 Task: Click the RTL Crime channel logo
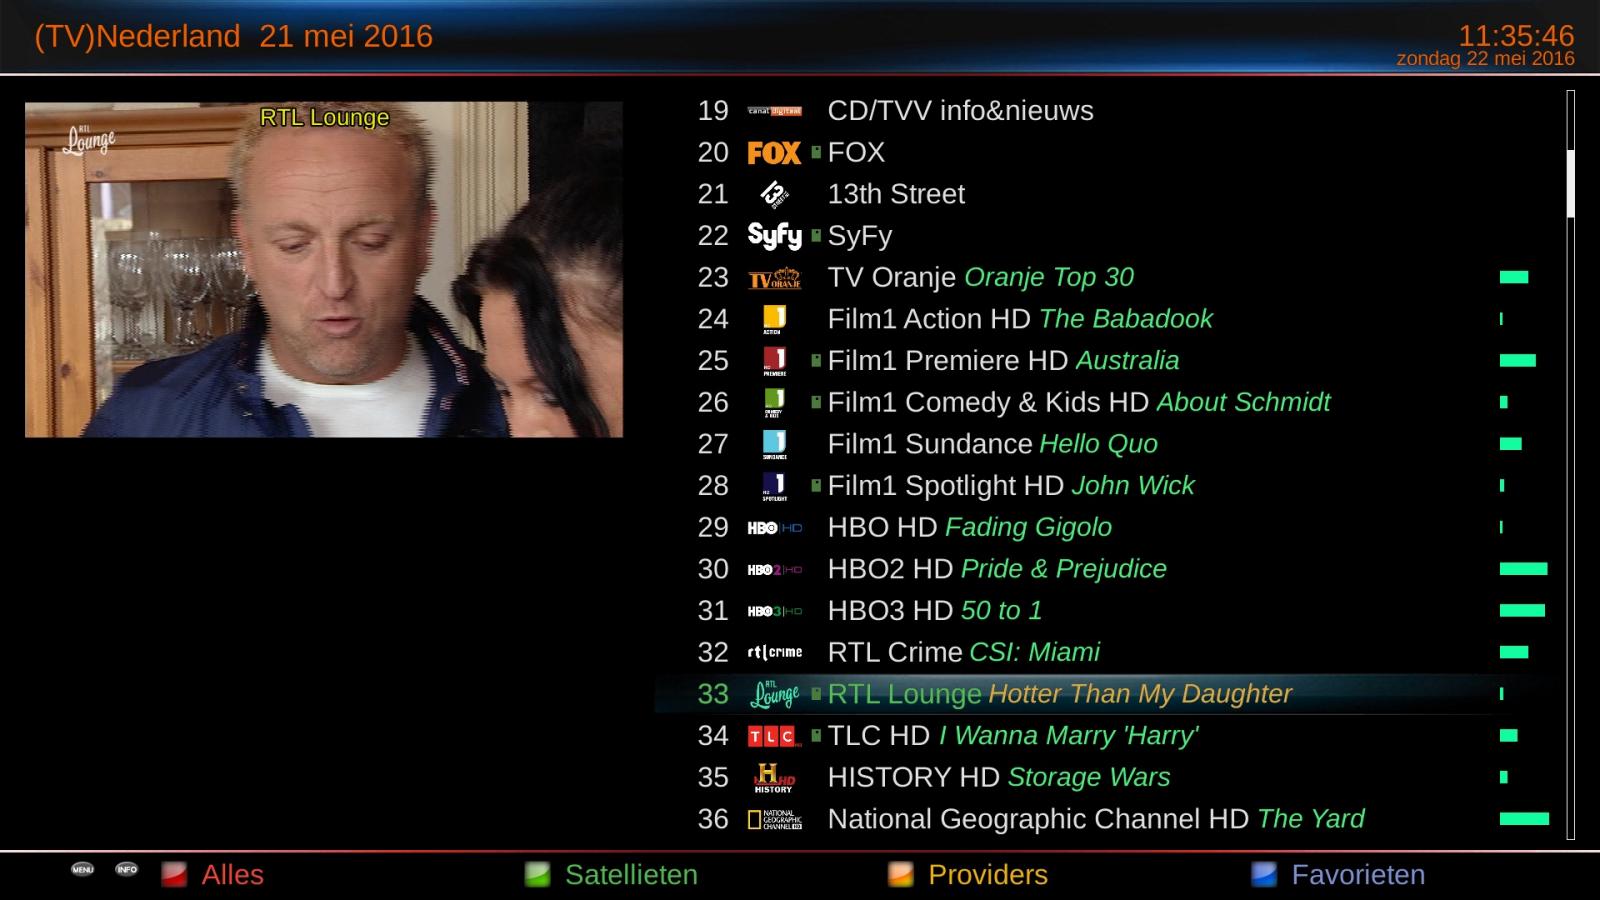[x=774, y=652]
